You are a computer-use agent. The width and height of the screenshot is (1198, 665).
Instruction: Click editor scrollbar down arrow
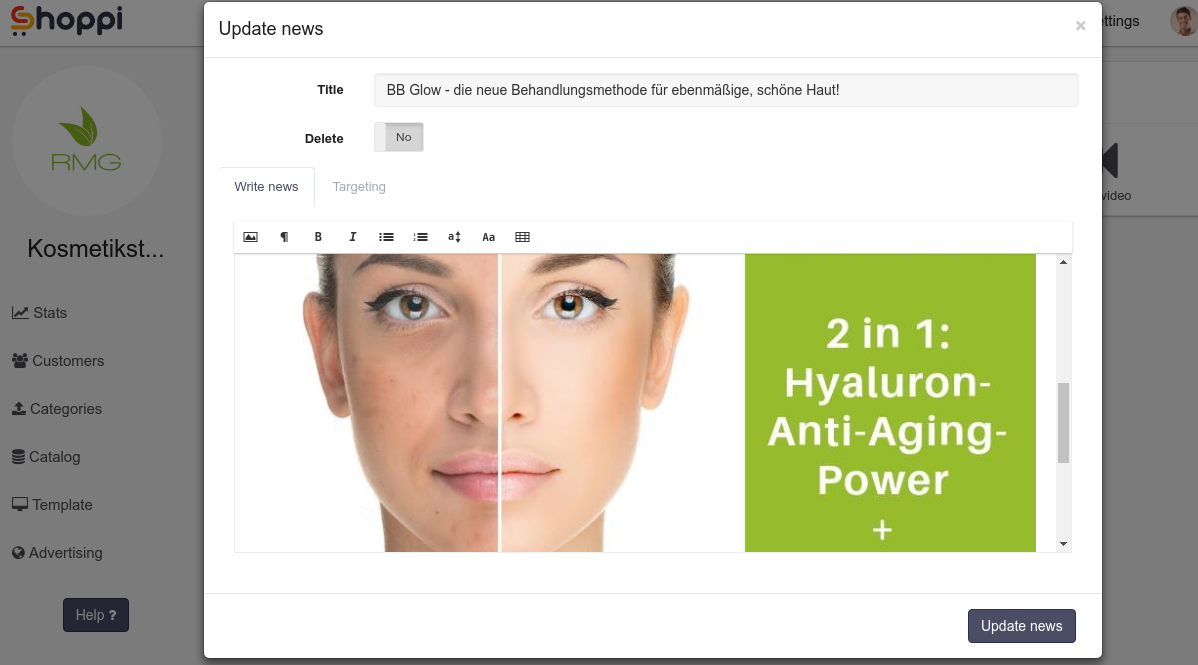[1063, 544]
